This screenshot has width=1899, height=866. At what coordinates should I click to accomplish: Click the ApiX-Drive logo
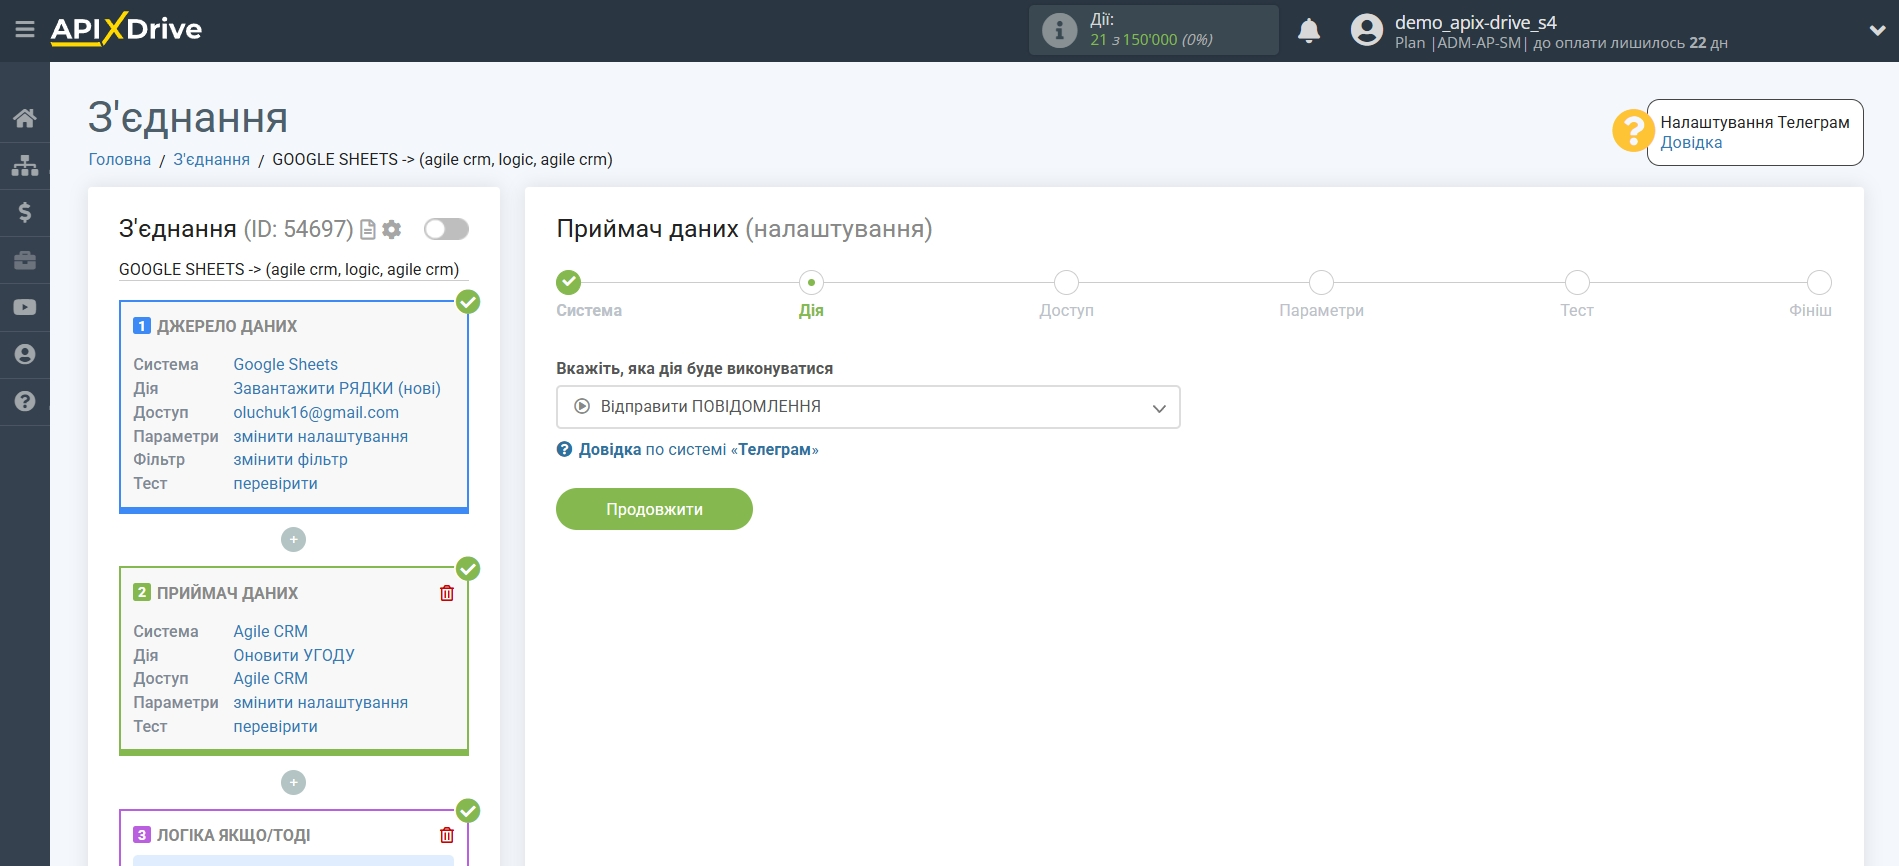pos(126,29)
